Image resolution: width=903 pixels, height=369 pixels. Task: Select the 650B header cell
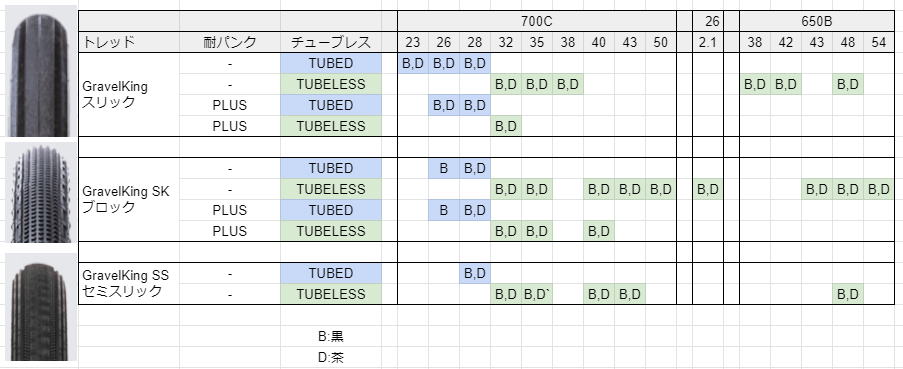pyautogui.click(x=817, y=21)
